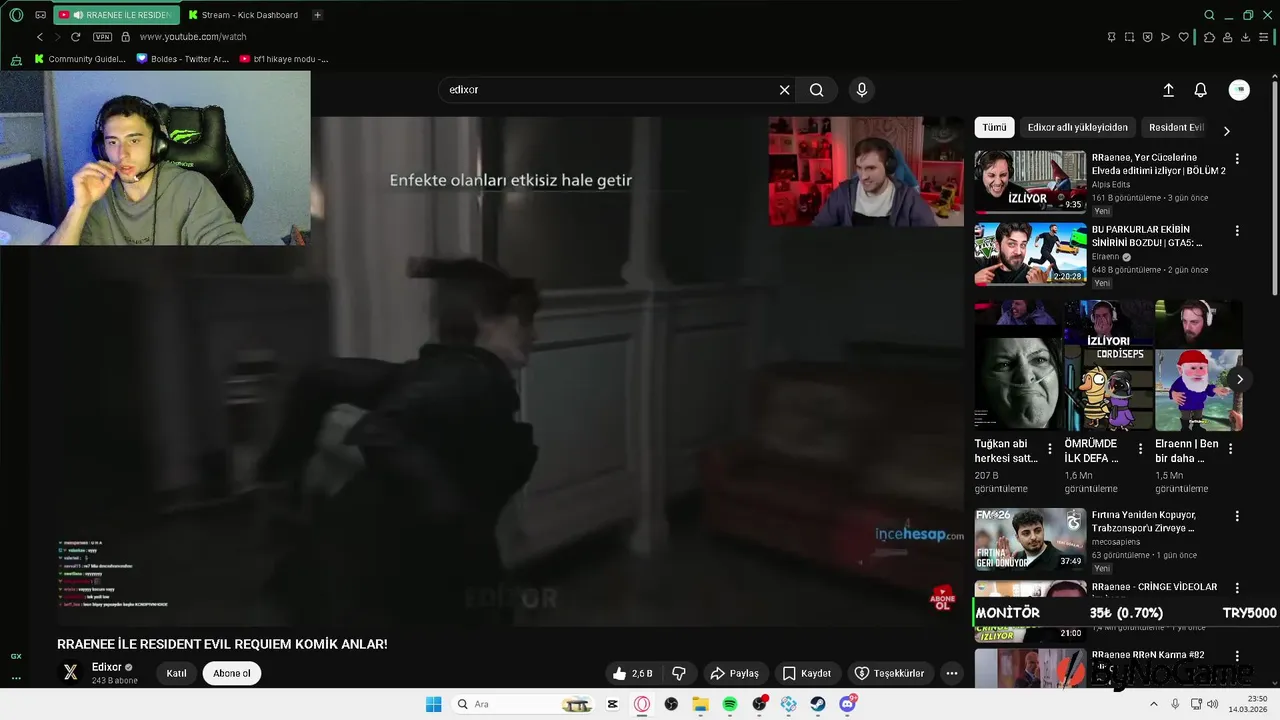The image size is (1280, 720).
Task: Open YouTube notifications bell
Action: tap(1201, 90)
